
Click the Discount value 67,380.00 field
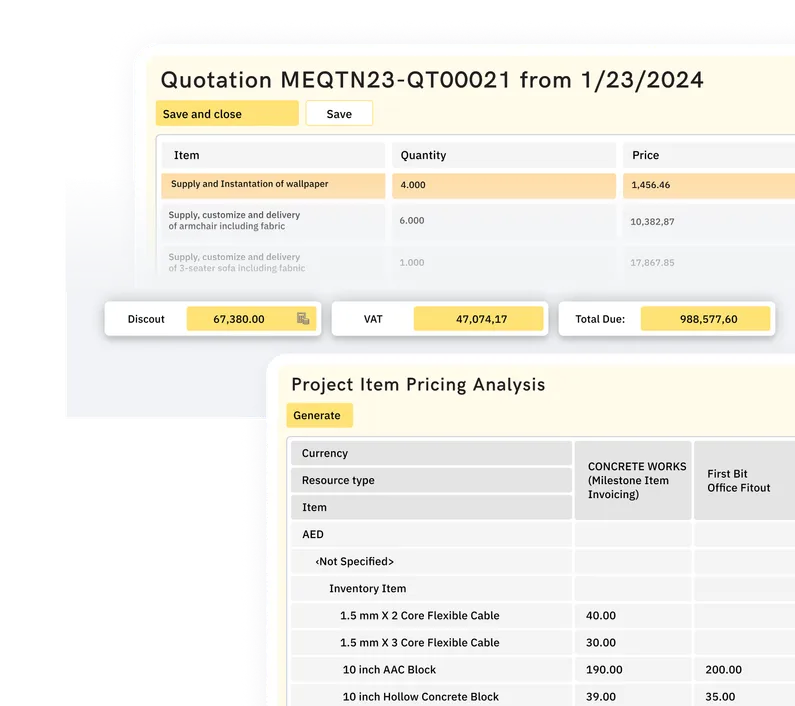251,319
